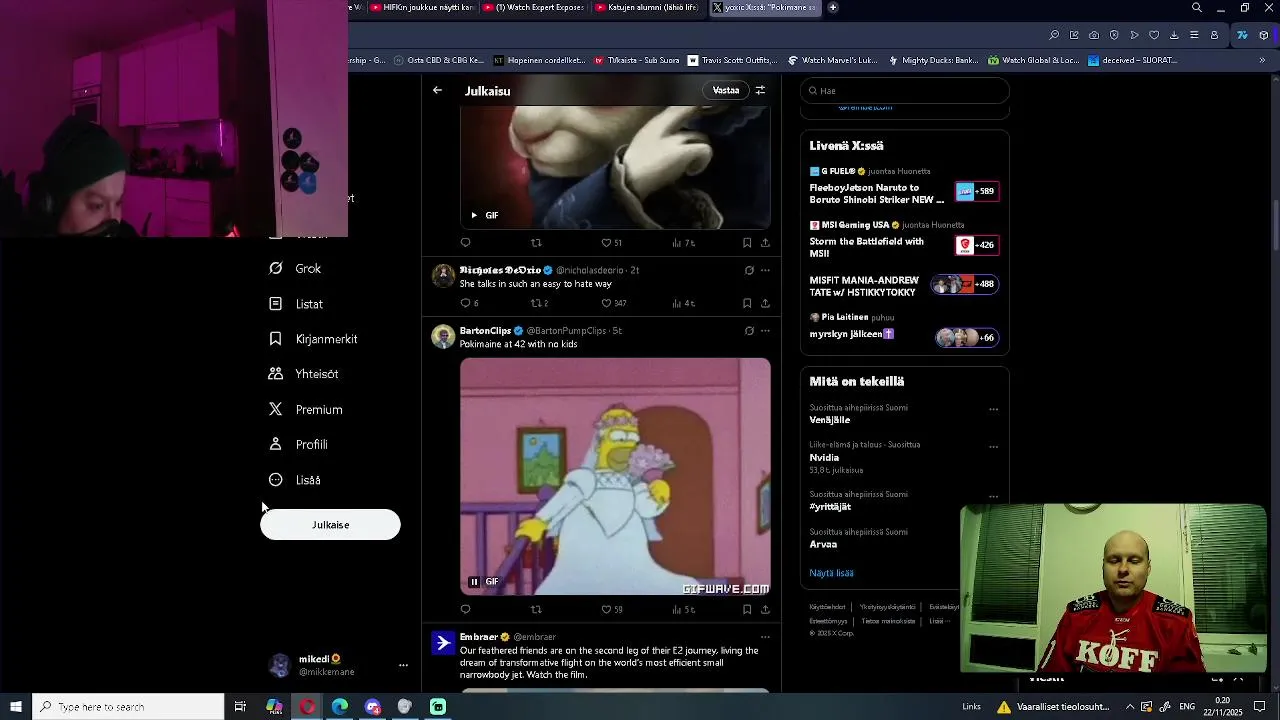Go back with the Julkaisu arrow
This screenshot has width=1280, height=720.
click(x=437, y=90)
